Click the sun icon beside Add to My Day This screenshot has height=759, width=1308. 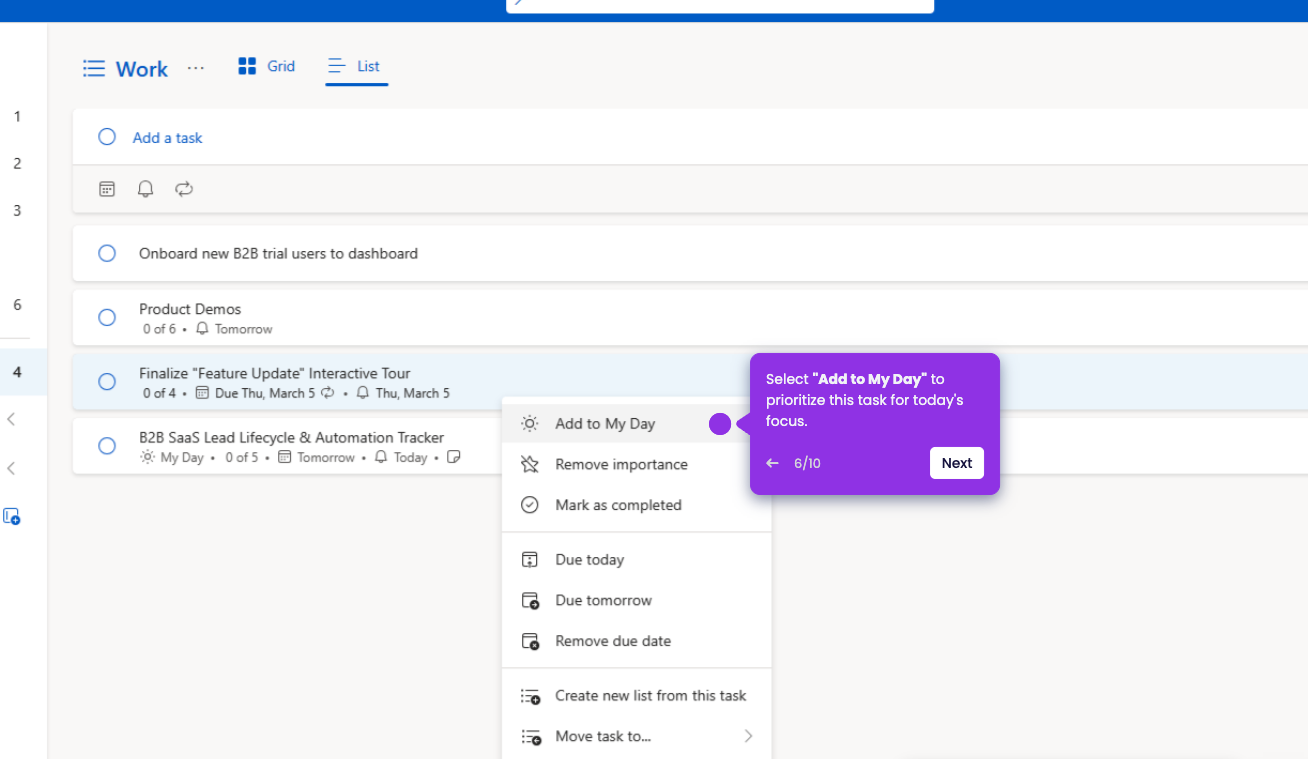[530, 424]
